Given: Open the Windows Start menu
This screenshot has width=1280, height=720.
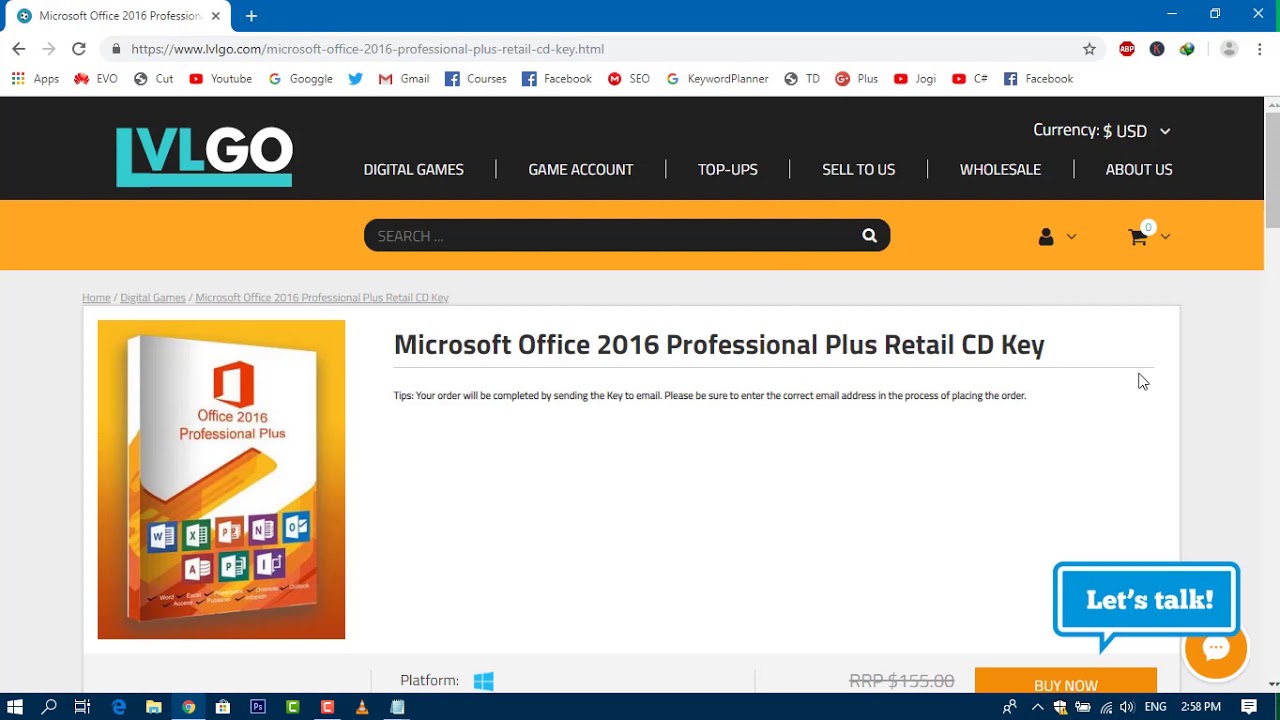Looking at the screenshot, I should coord(15,707).
